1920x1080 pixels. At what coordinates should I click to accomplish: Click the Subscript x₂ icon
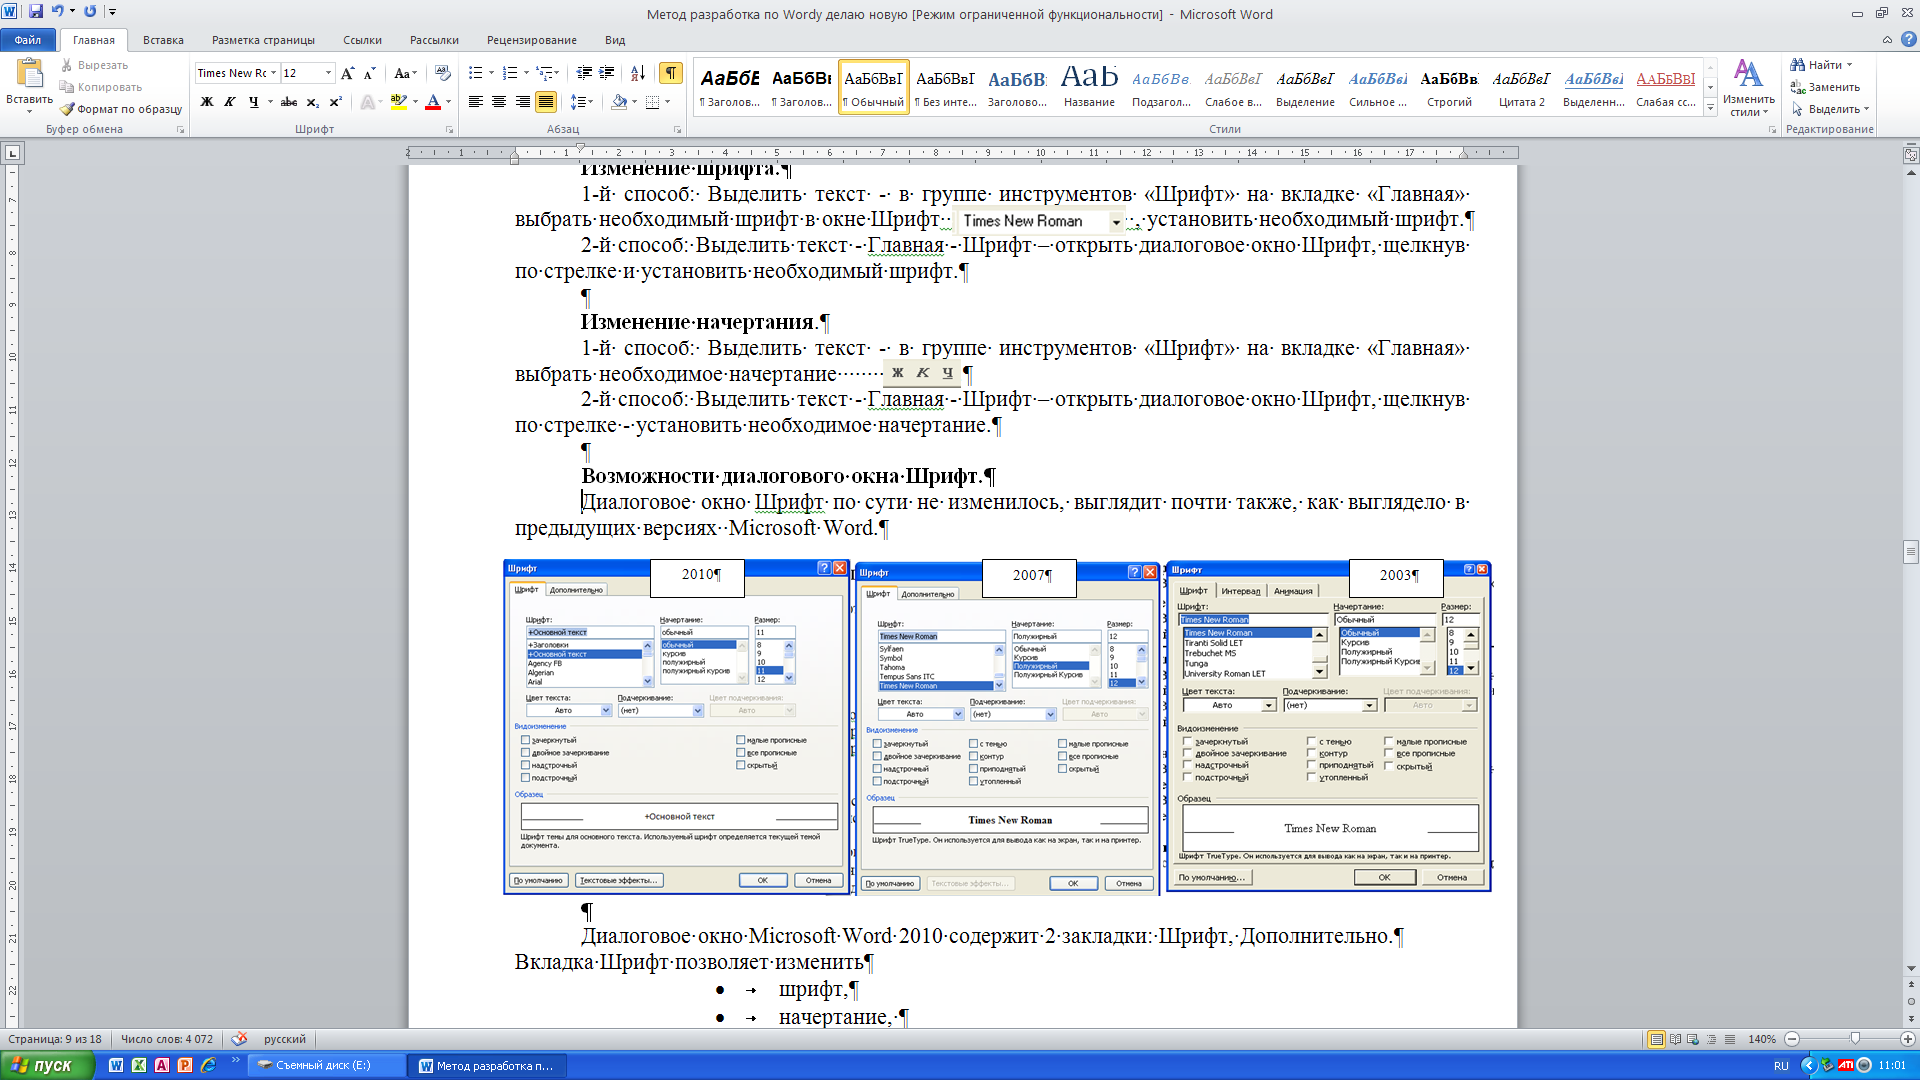pos(313,102)
